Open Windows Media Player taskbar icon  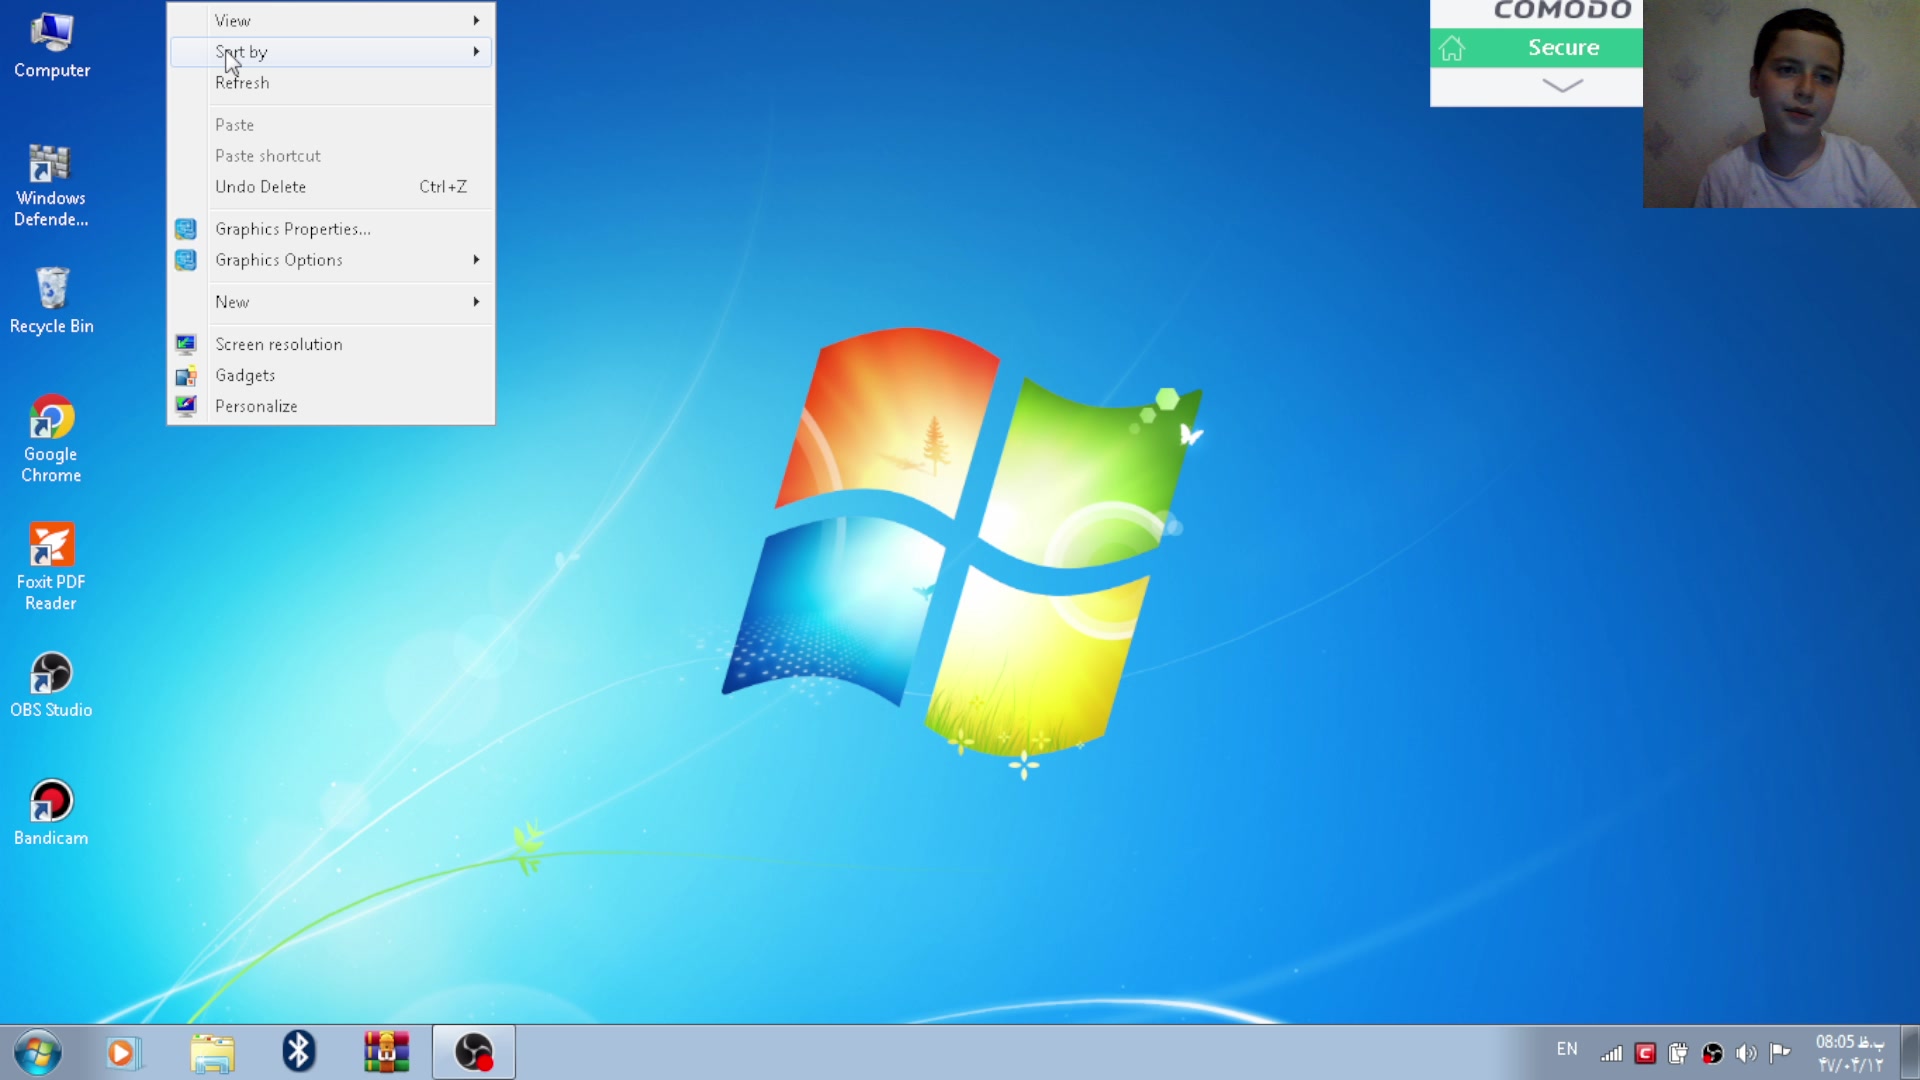(x=122, y=1052)
